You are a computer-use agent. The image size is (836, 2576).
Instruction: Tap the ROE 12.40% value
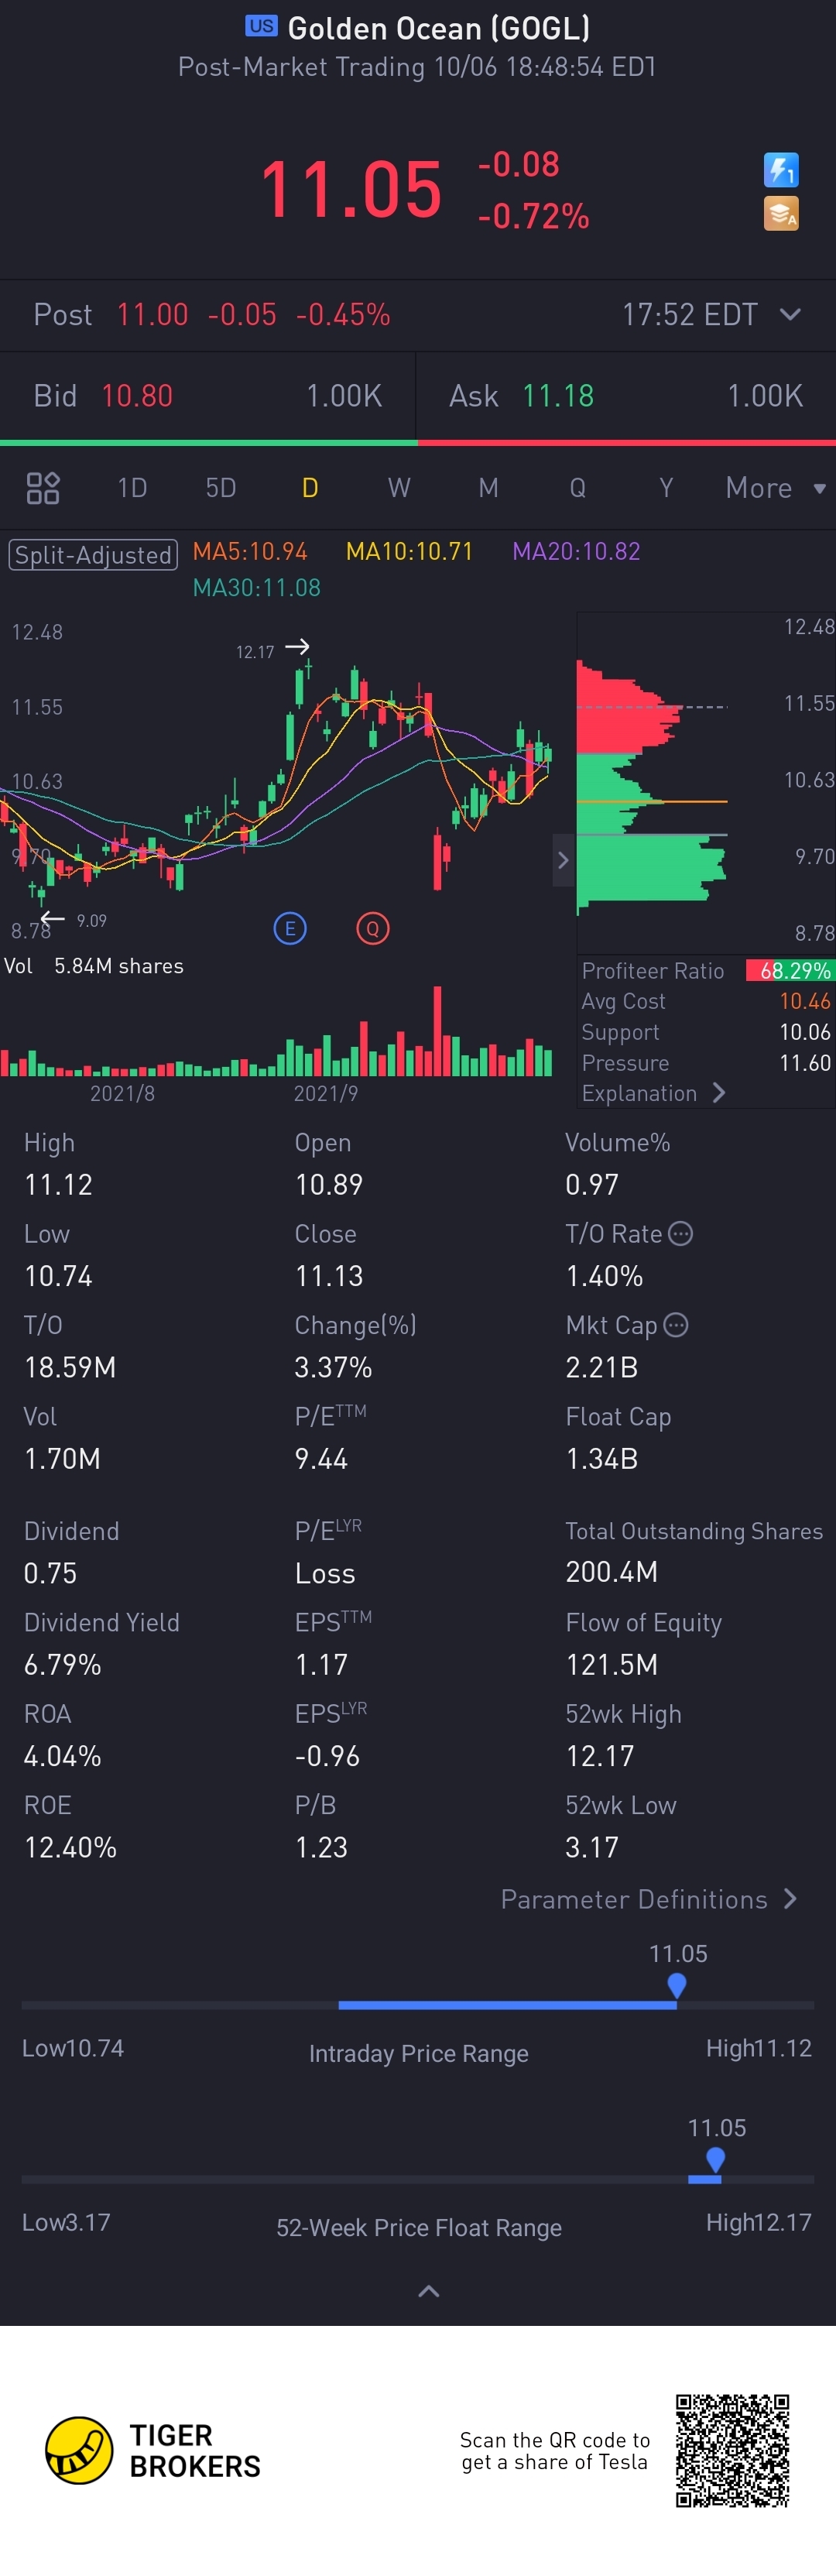(x=70, y=1847)
